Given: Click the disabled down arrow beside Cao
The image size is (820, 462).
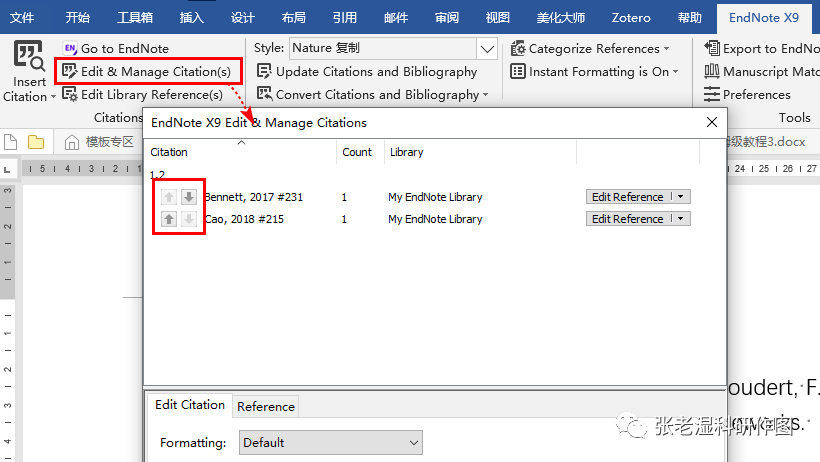Looking at the screenshot, I should coord(189,219).
